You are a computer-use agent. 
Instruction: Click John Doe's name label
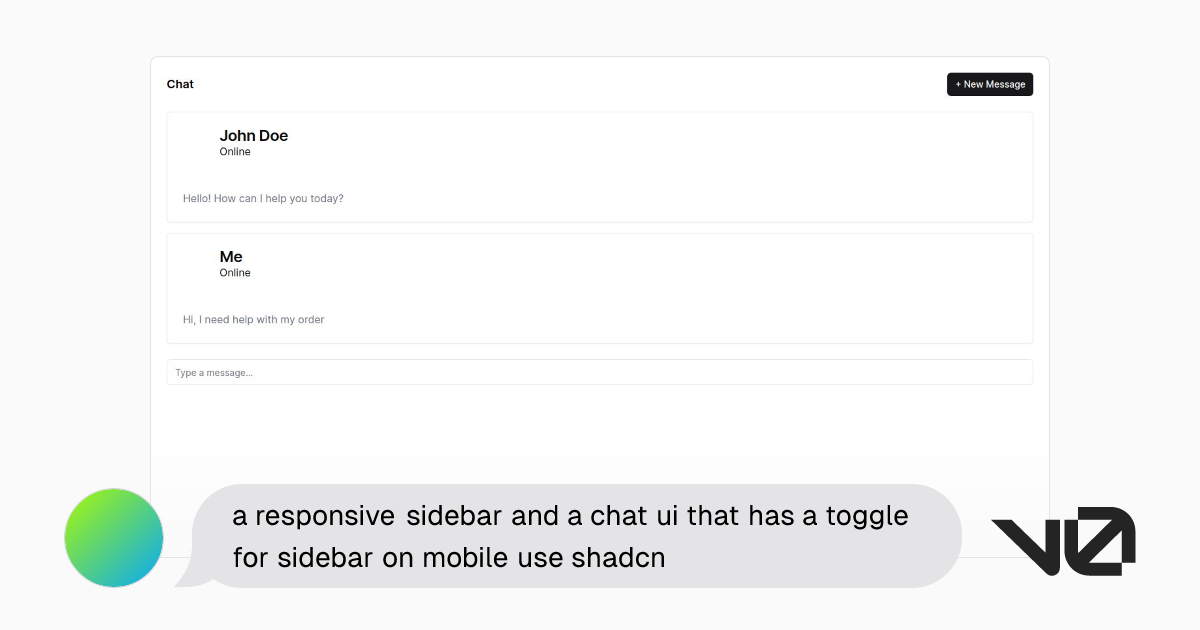pyautogui.click(x=253, y=135)
